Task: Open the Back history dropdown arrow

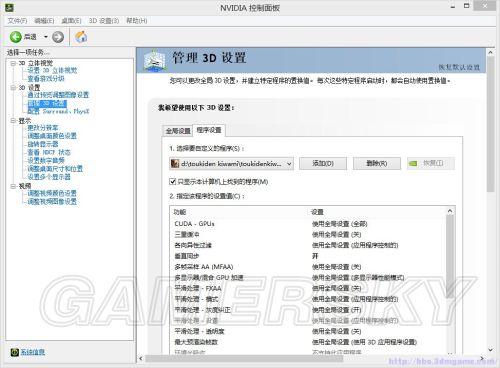Action: pyautogui.click(x=46, y=37)
